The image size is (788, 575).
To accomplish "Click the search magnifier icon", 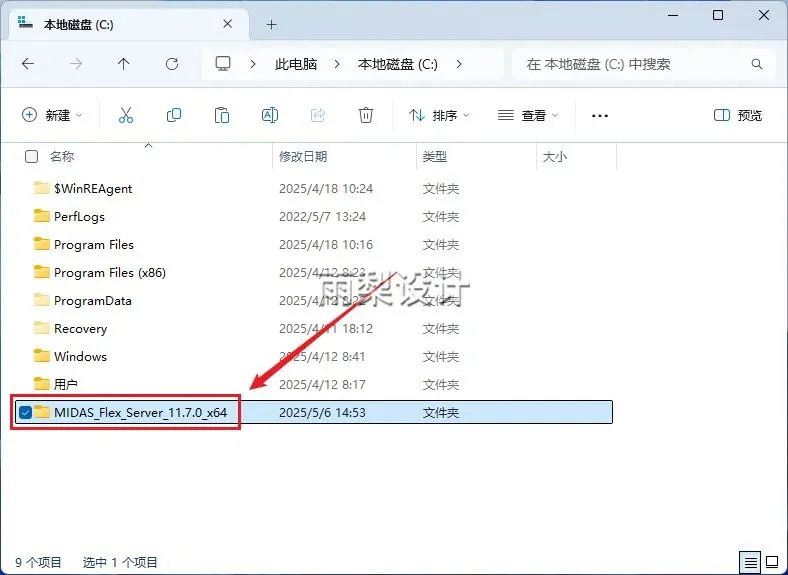I will pyautogui.click(x=757, y=64).
